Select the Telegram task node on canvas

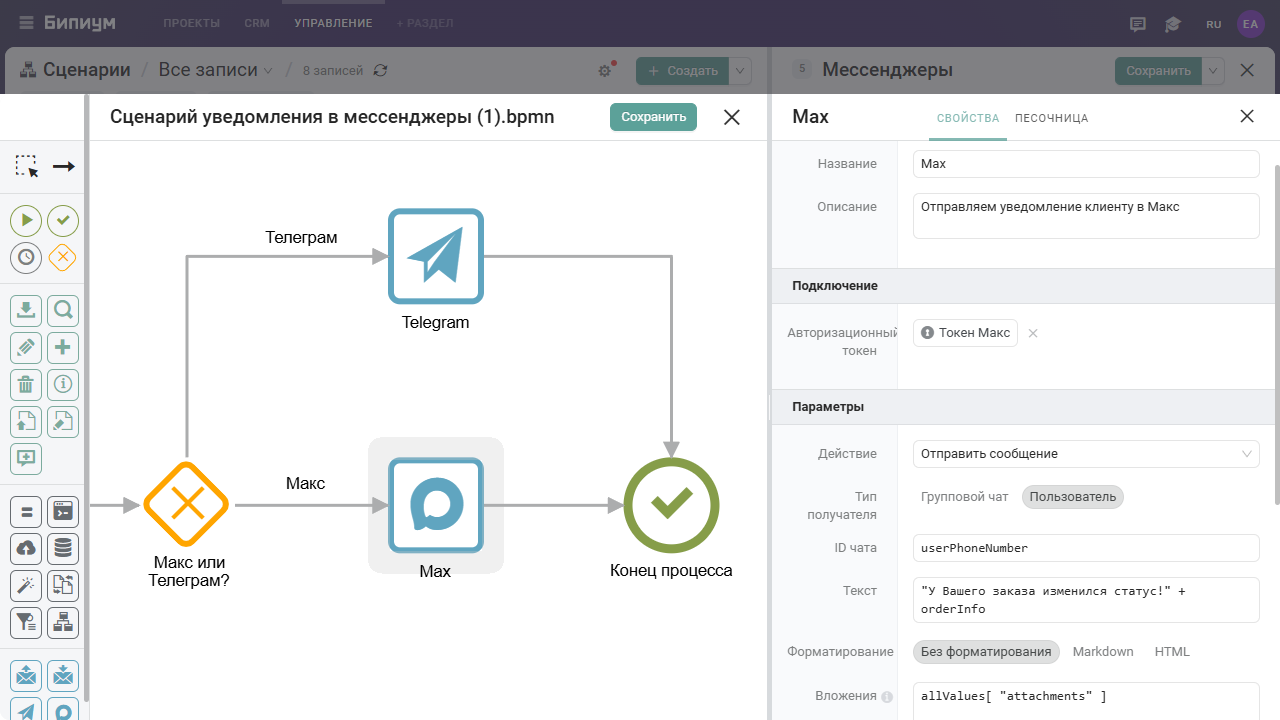436,256
